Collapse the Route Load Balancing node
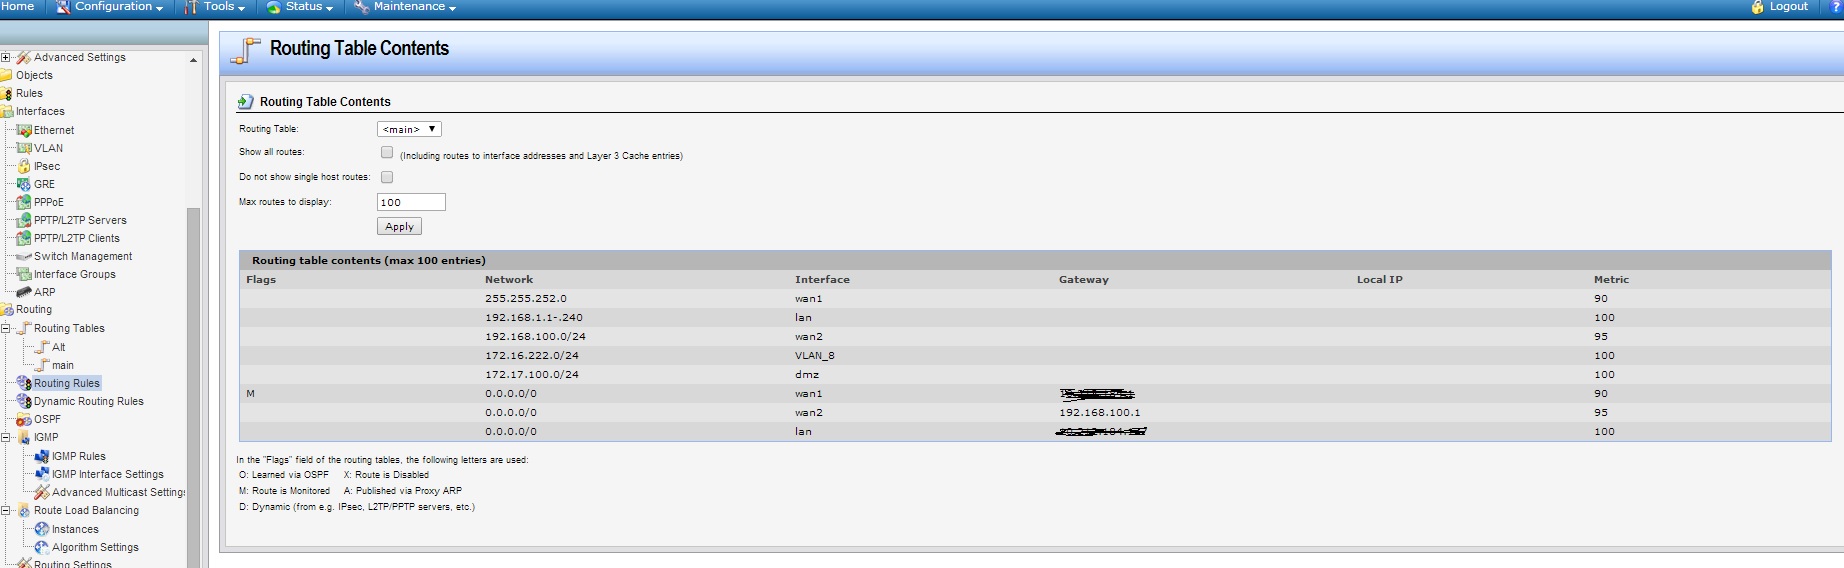The width and height of the screenshot is (1844, 568). (6, 510)
